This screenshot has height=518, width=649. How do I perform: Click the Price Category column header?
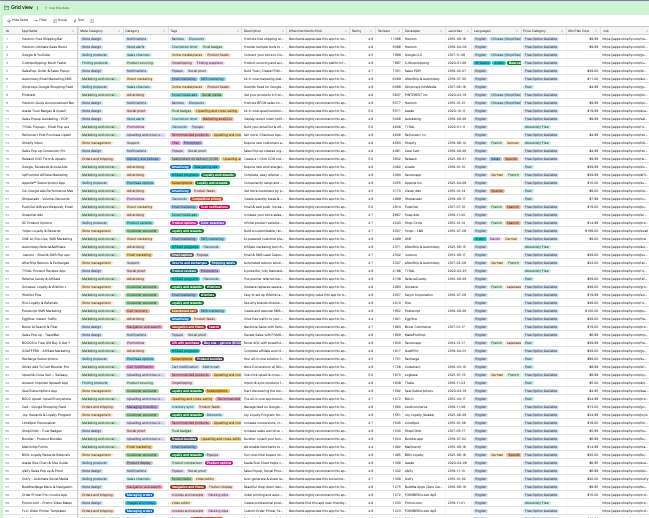[x=543, y=31]
